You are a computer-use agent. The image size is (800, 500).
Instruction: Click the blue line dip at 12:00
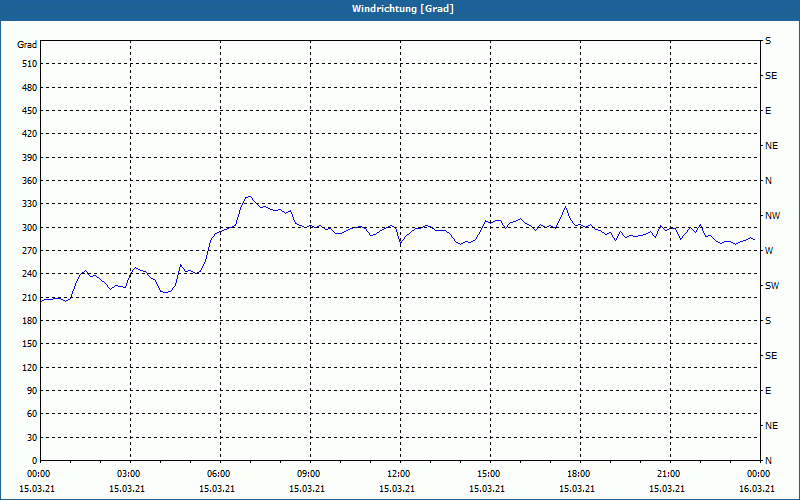(x=401, y=244)
